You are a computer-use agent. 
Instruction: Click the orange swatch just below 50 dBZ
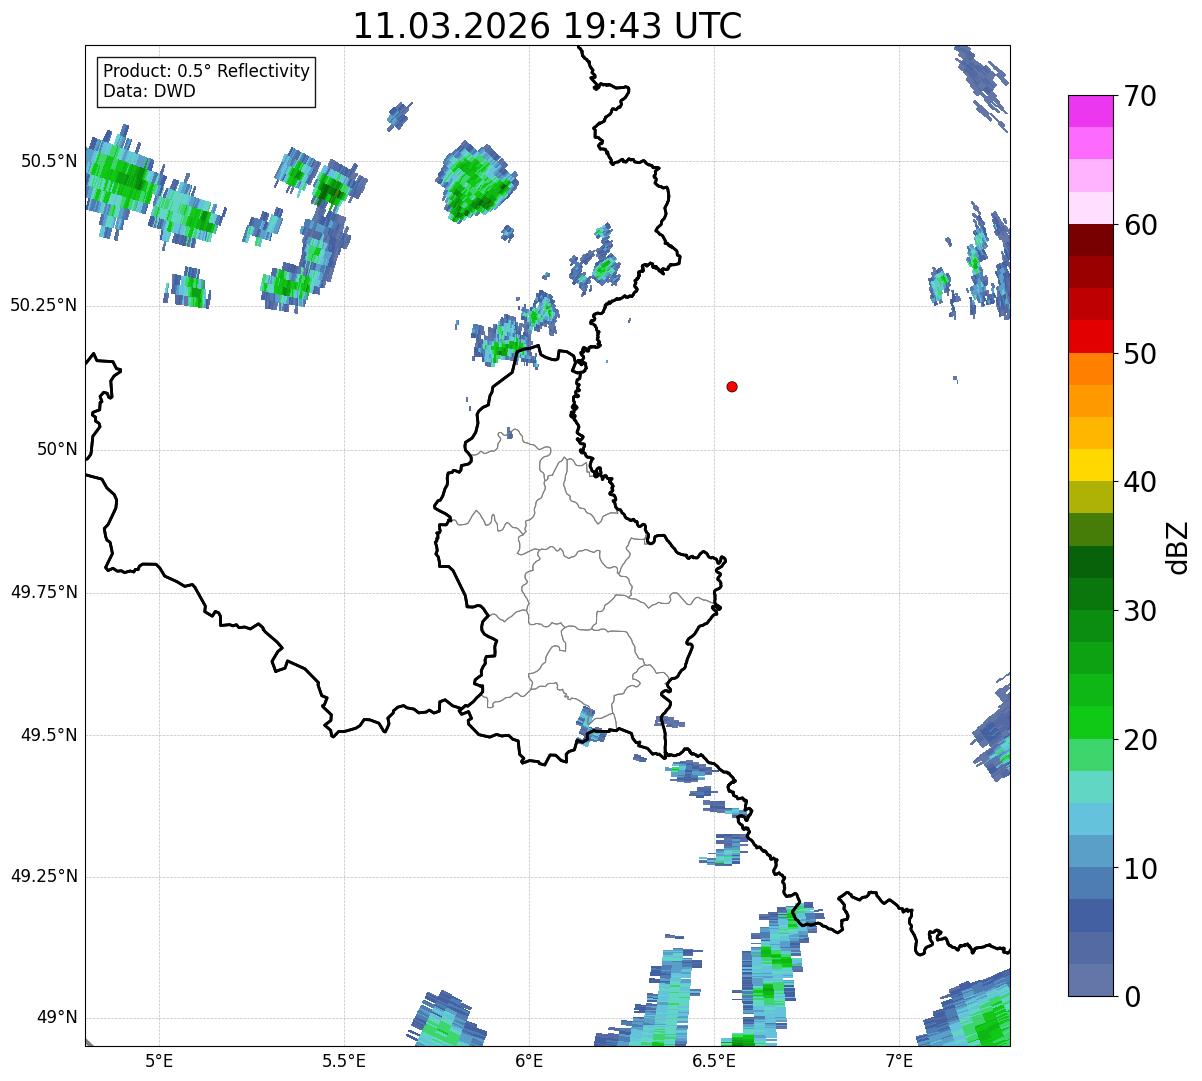tap(1090, 369)
